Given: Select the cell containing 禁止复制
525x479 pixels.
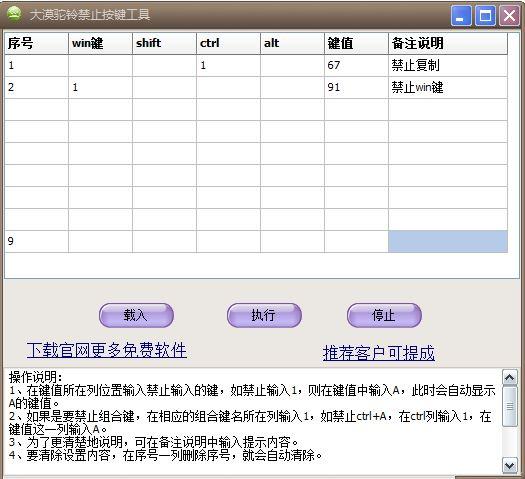Looking at the screenshot, I should (x=448, y=65).
